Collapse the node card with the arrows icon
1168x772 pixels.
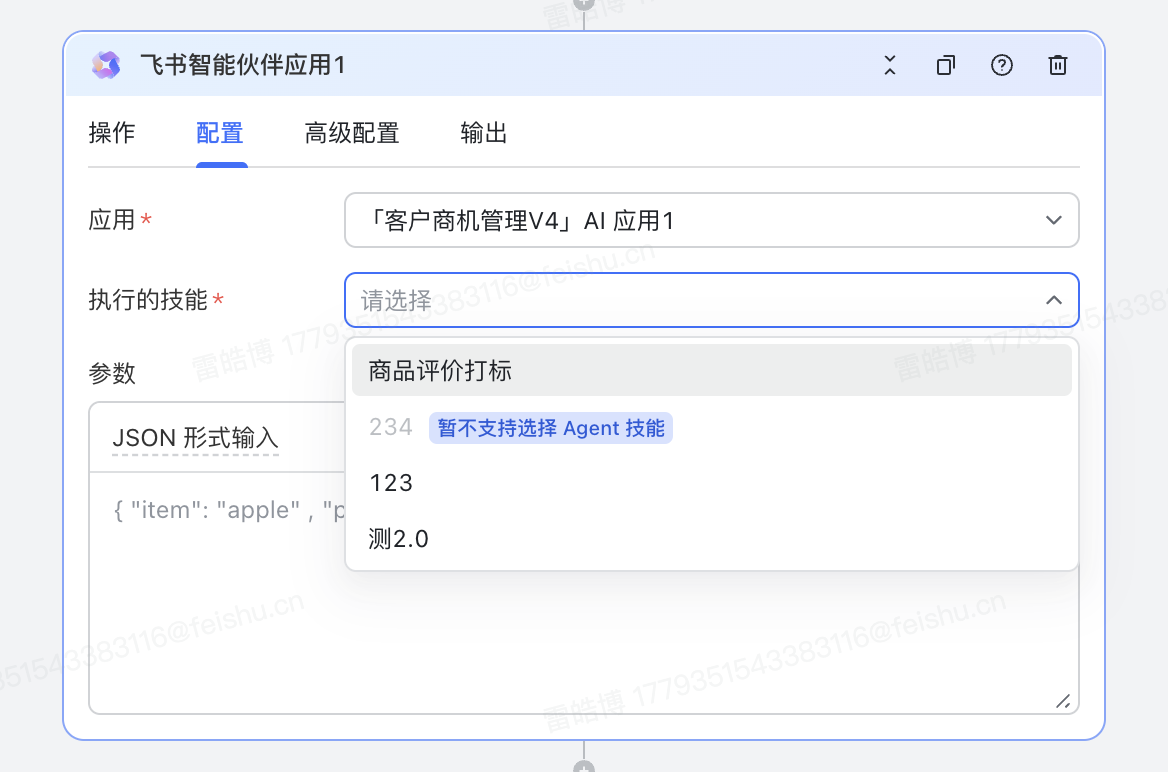point(889,66)
